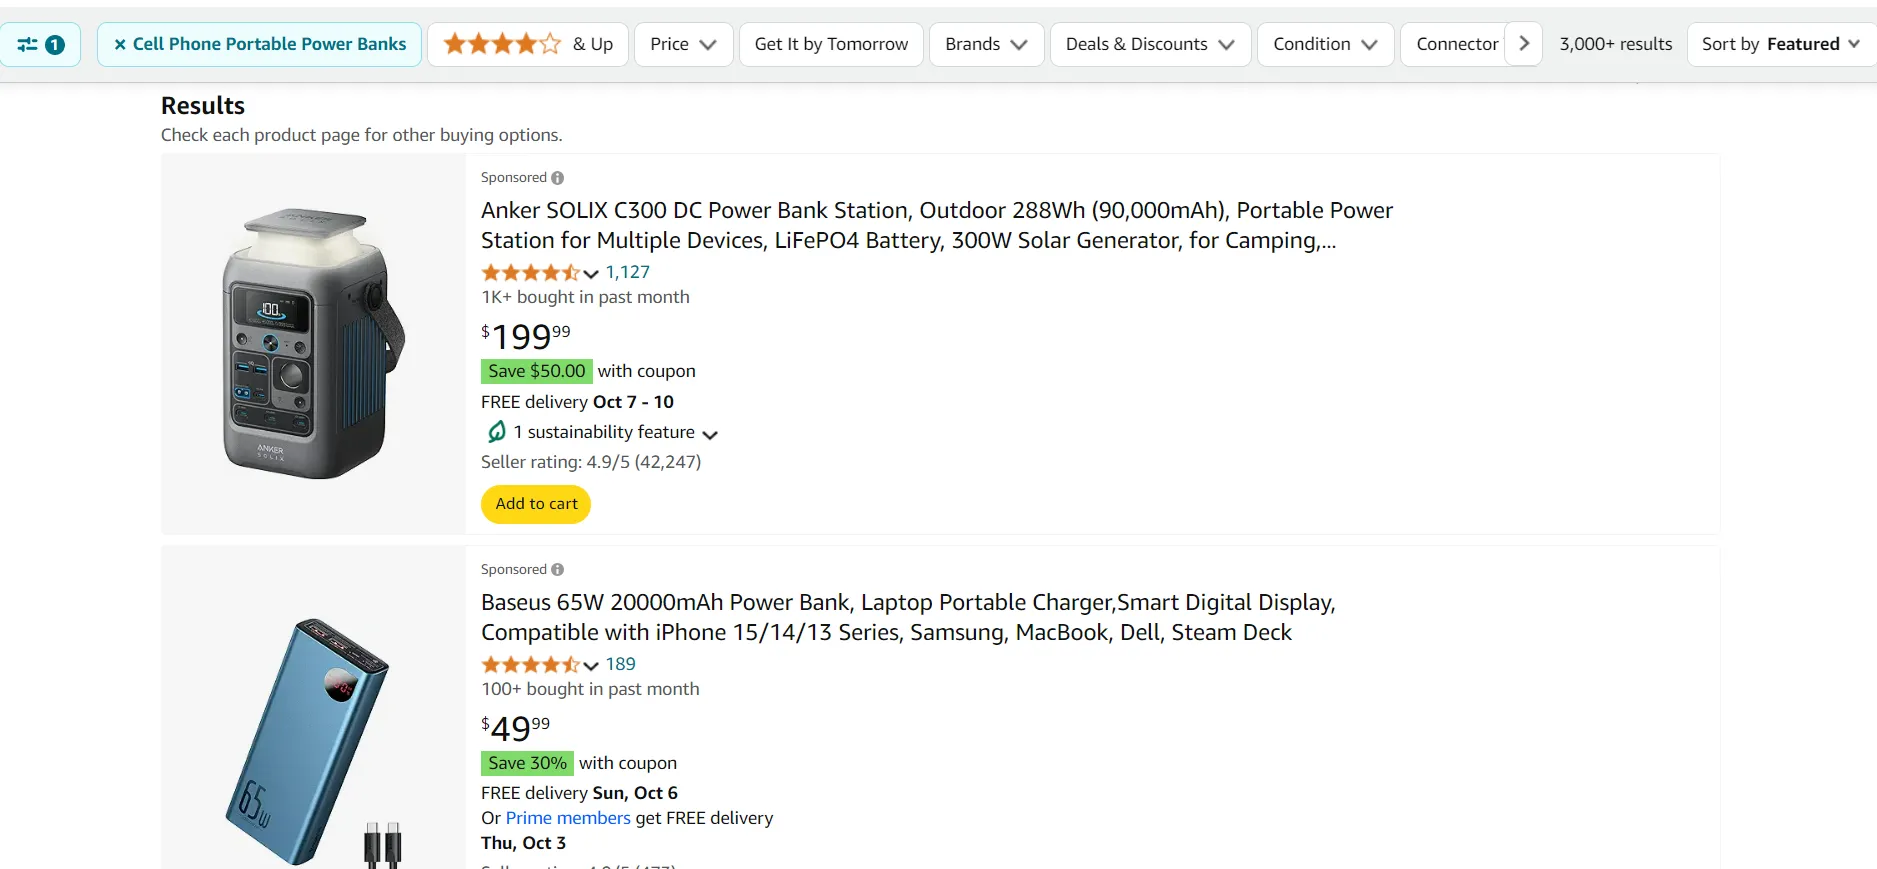Click the Sponsored info icon on Baseus listing

(559, 568)
